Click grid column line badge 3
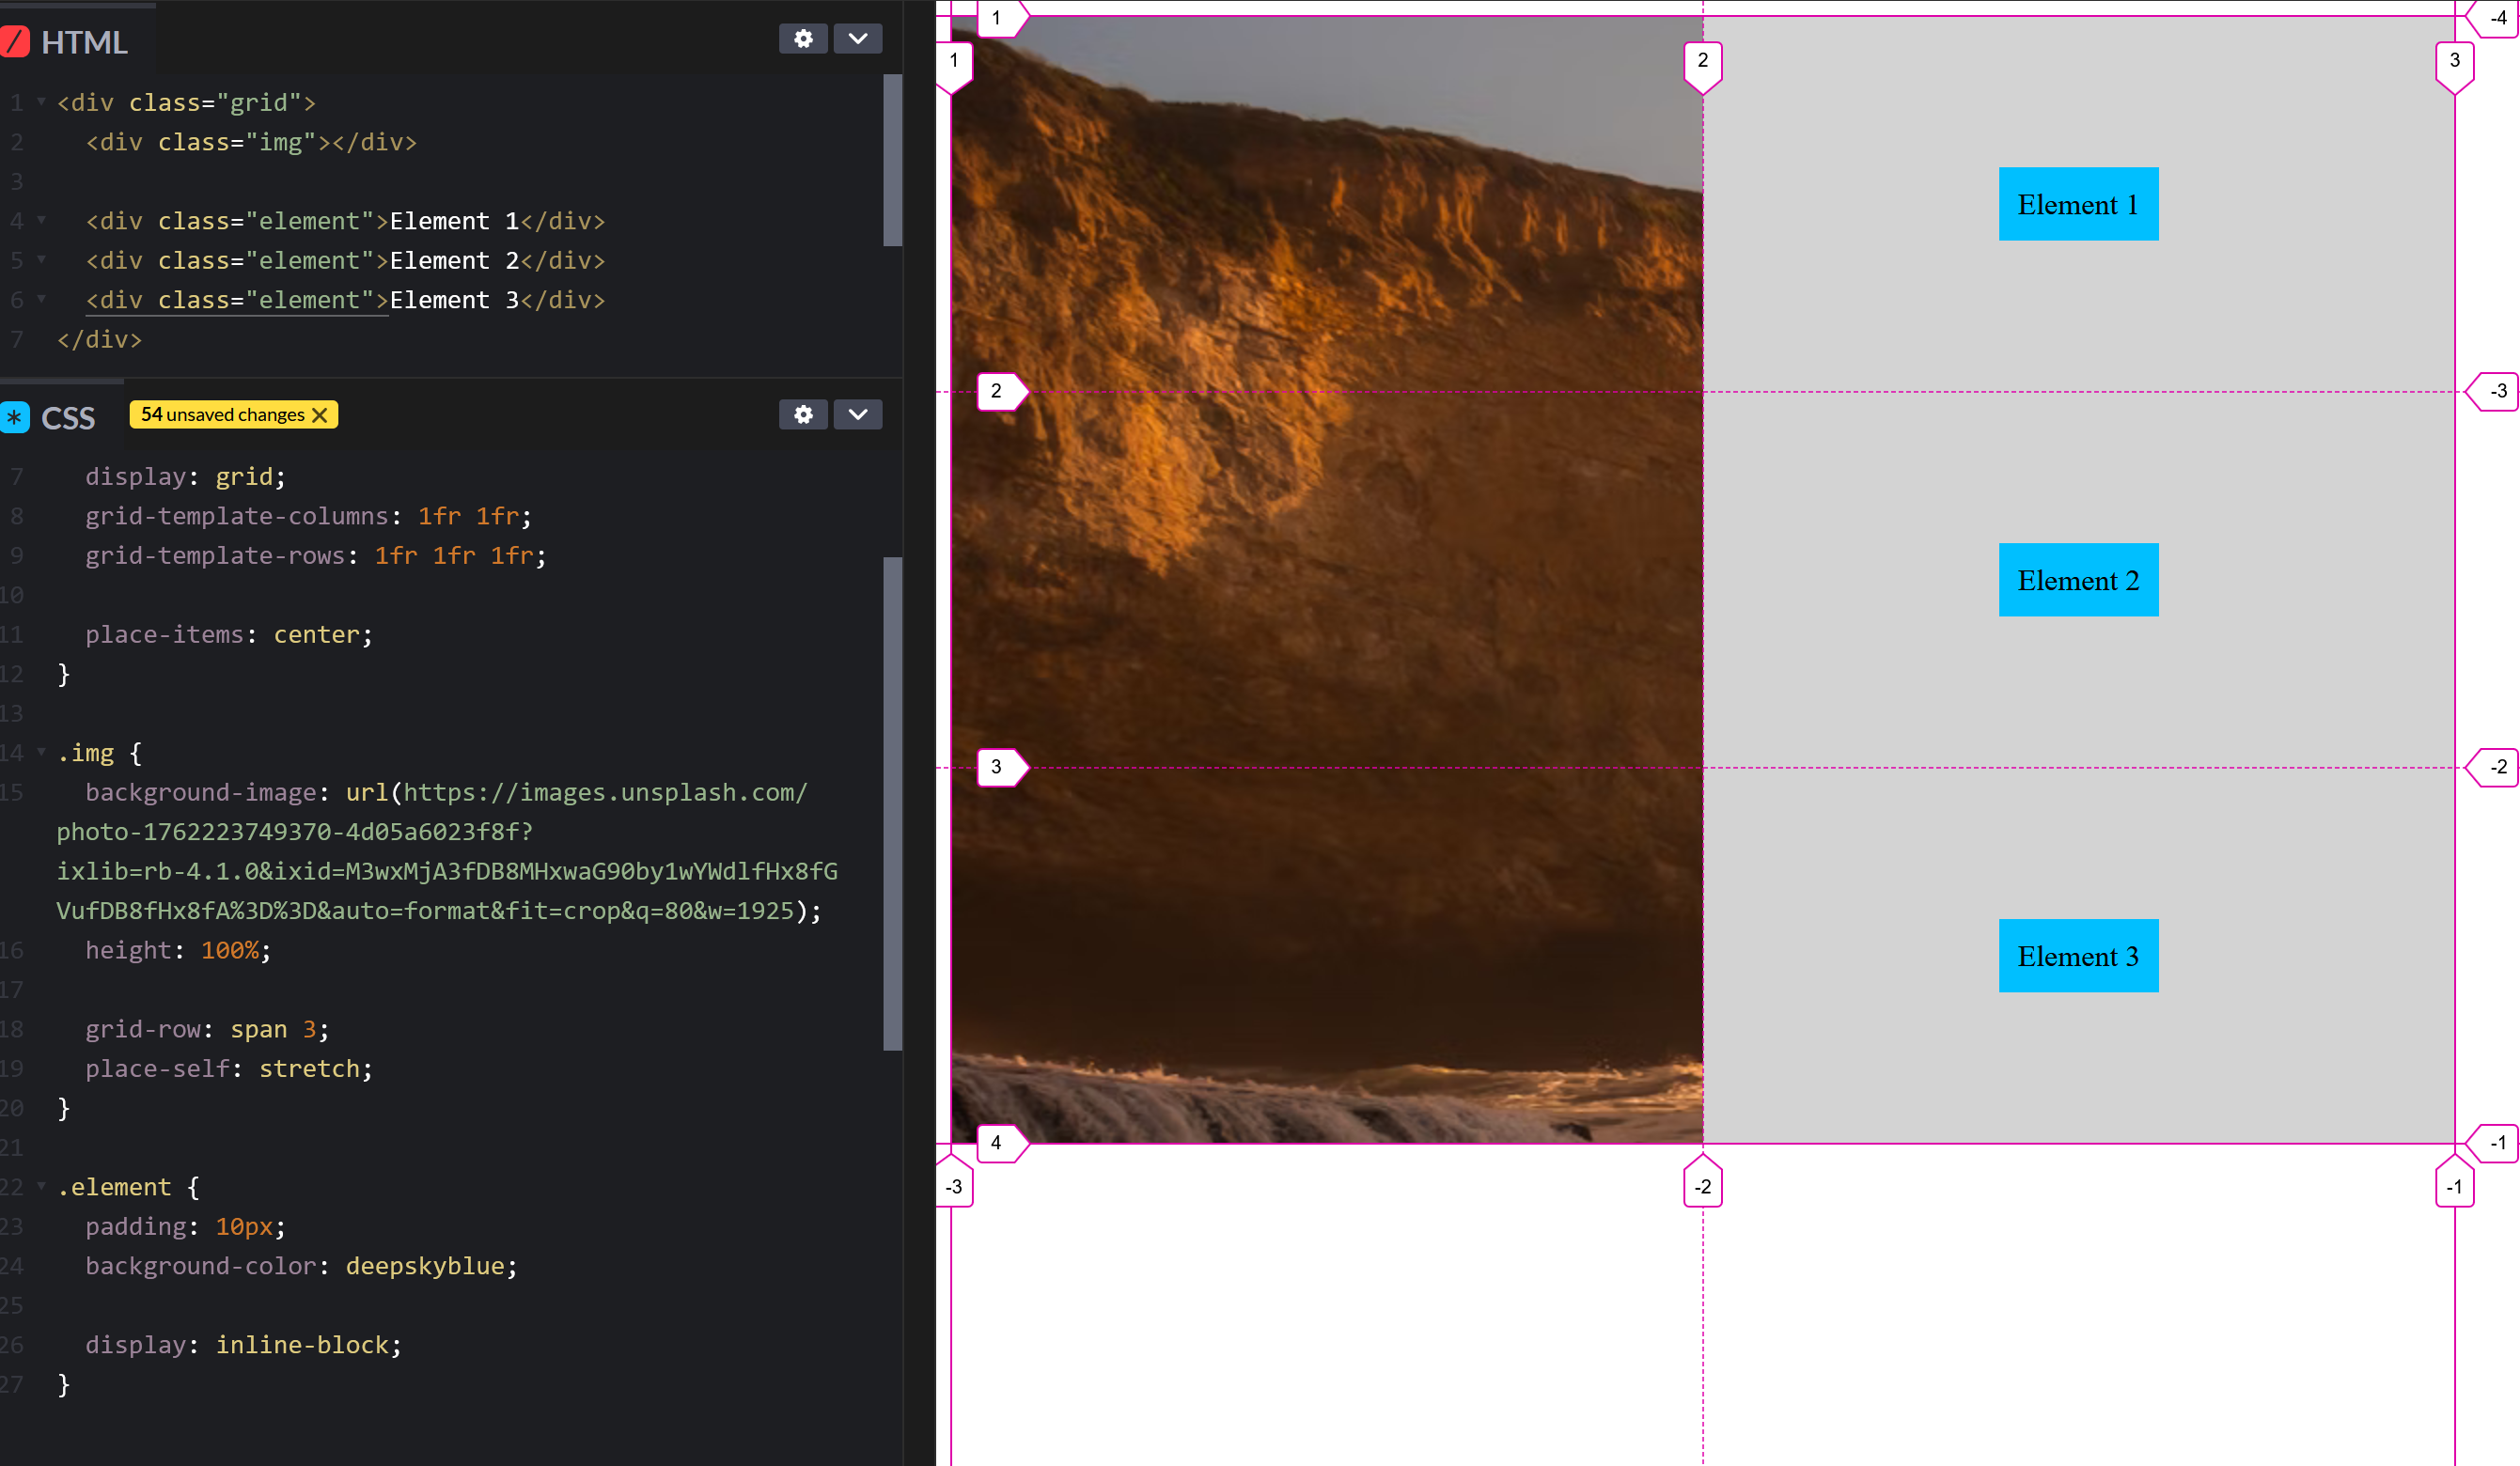Viewport: 2520px width, 1466px height. [x=2454, y=62]
